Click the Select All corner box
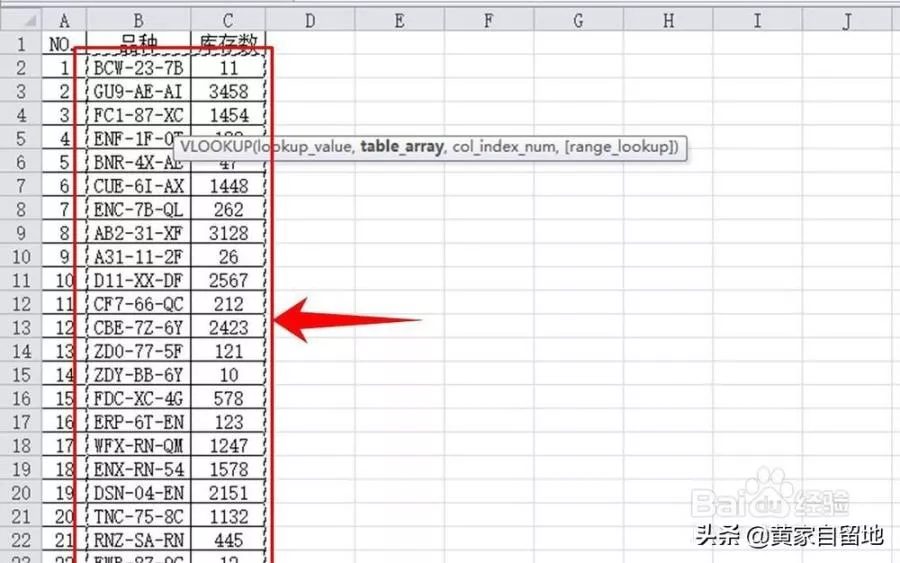Image resolution: width=900 pixels, height=563 pixels. [x=21, y=20]
